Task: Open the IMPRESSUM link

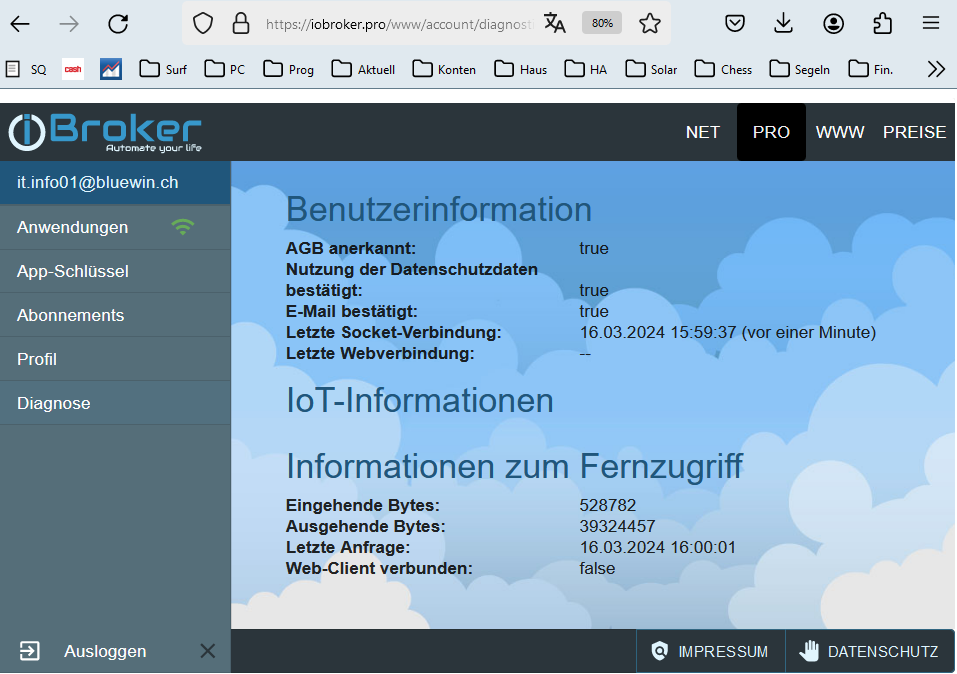Action: click(x=710, y=651)
